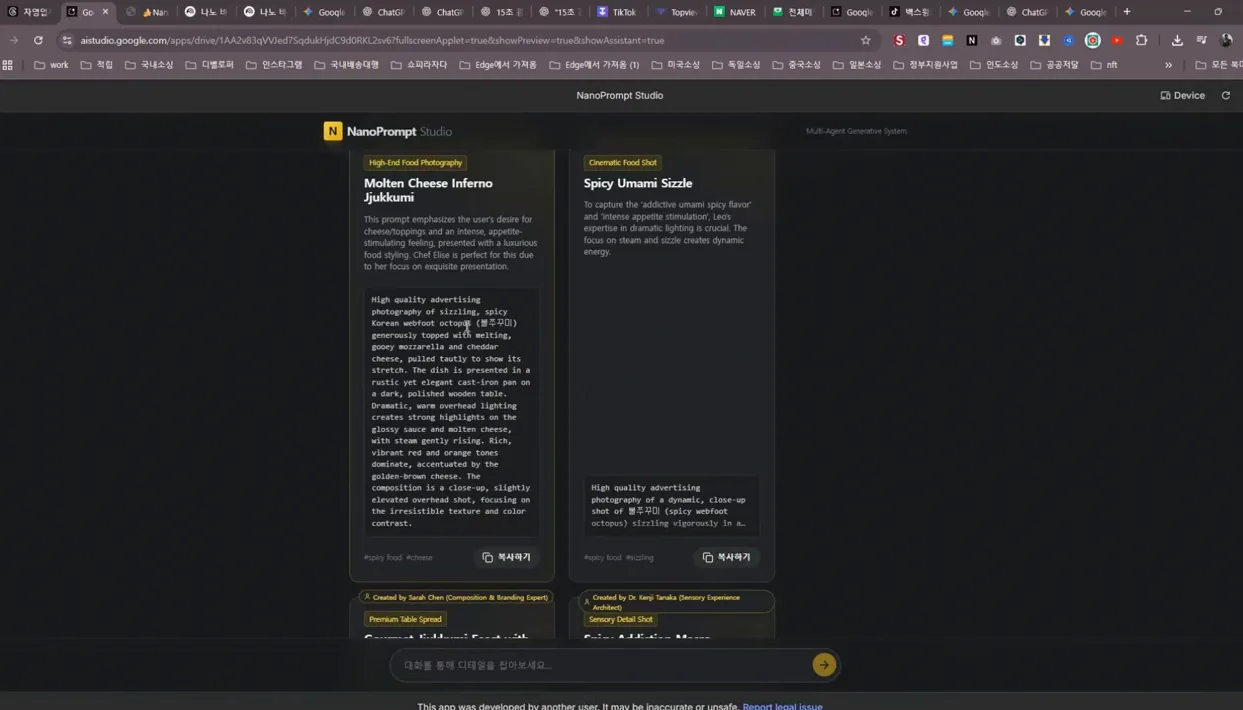Restore the browser window size button

pyautogui.click(x=1218, y=12)
